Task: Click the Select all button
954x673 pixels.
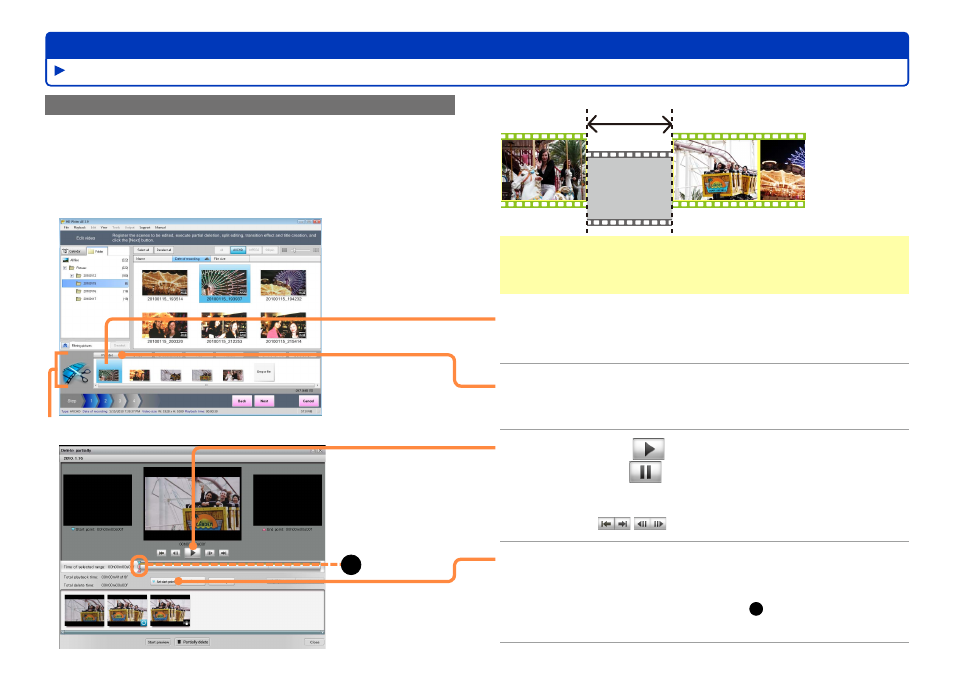Action: coord(144,250)
